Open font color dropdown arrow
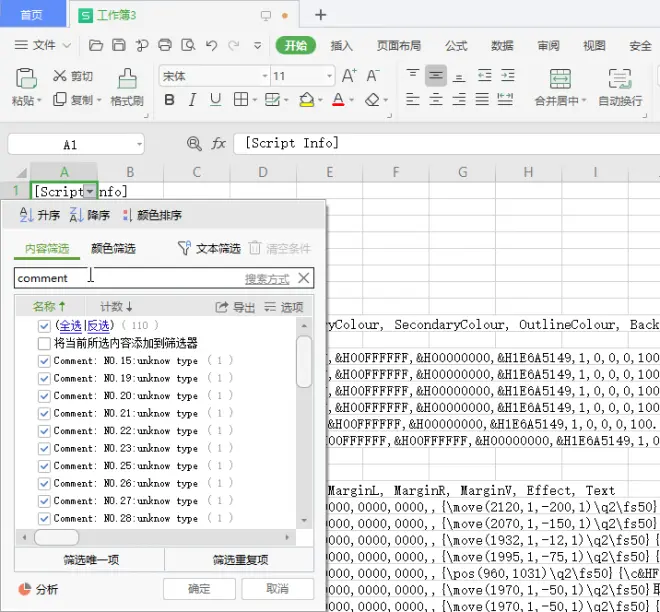660x612 pixels. click(351, 100)
